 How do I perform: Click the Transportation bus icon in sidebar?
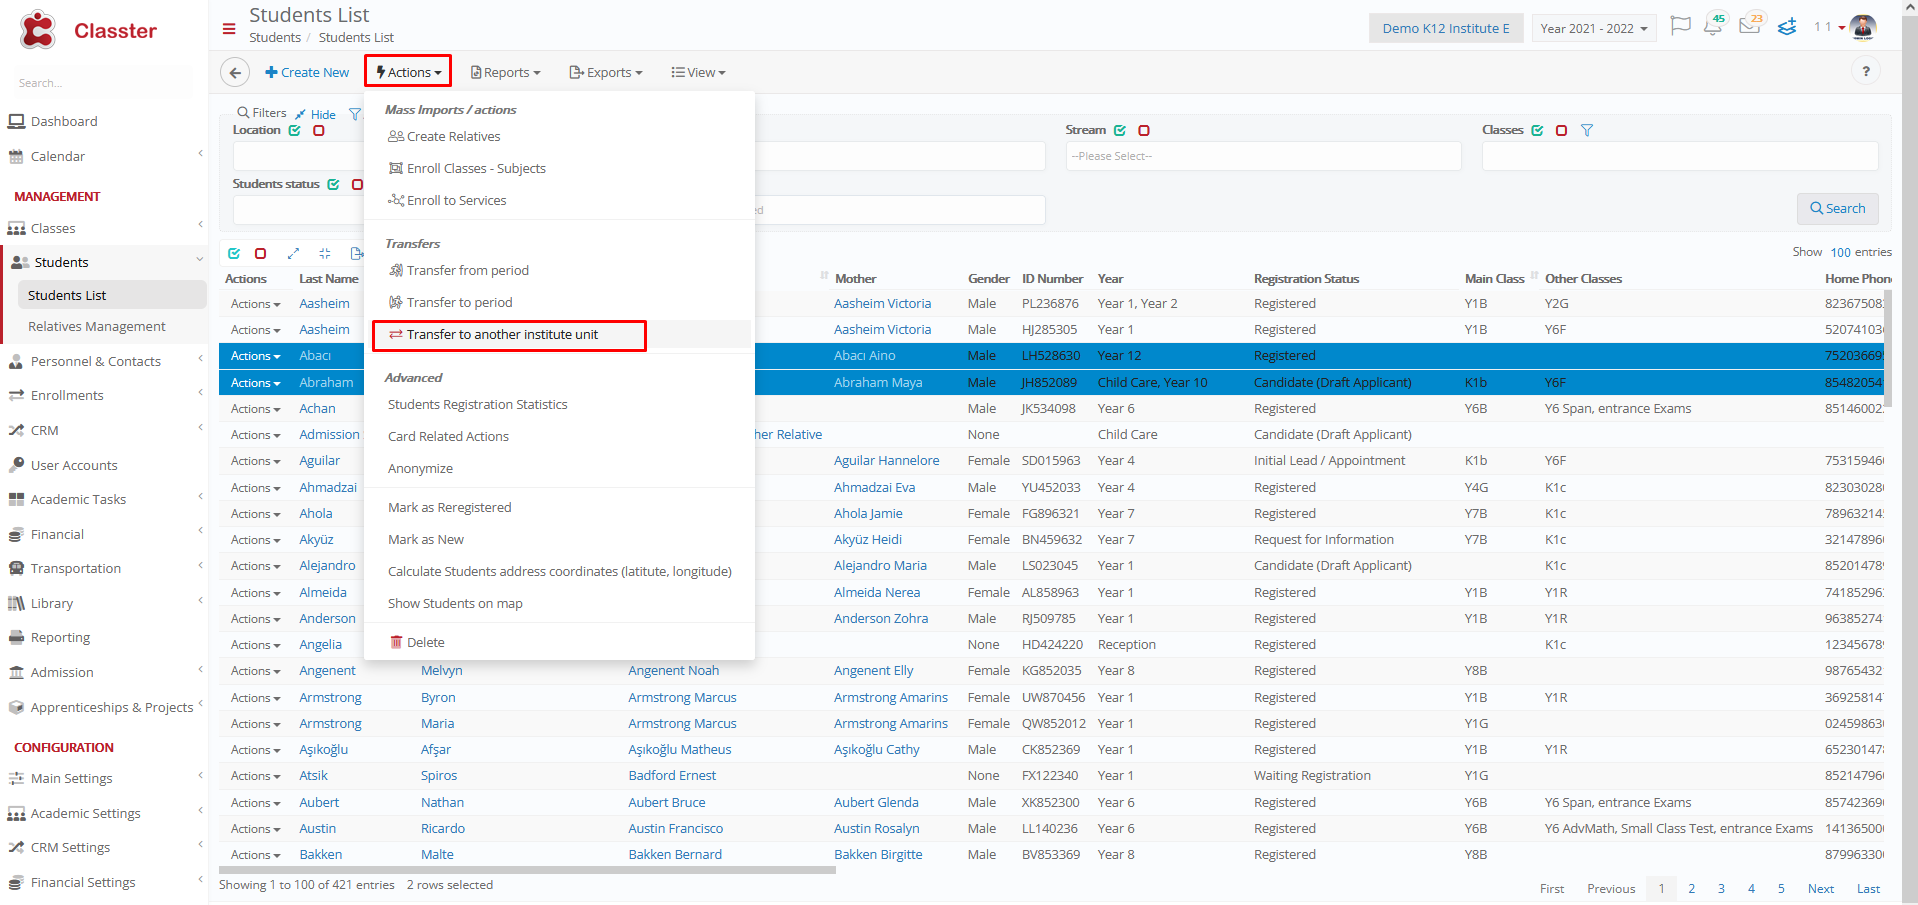(16, 568)
